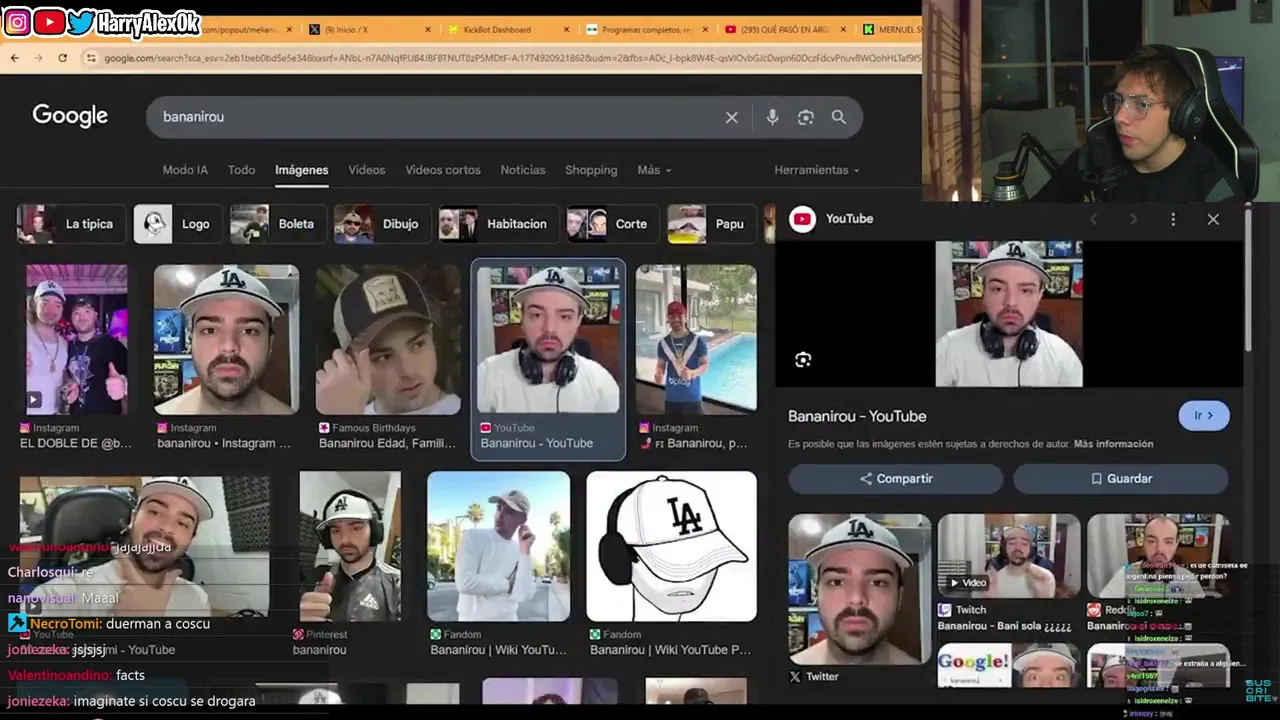1280x720 pixels.
Task: Click the magnifier search icon
Action: click(x=839, y=117)
